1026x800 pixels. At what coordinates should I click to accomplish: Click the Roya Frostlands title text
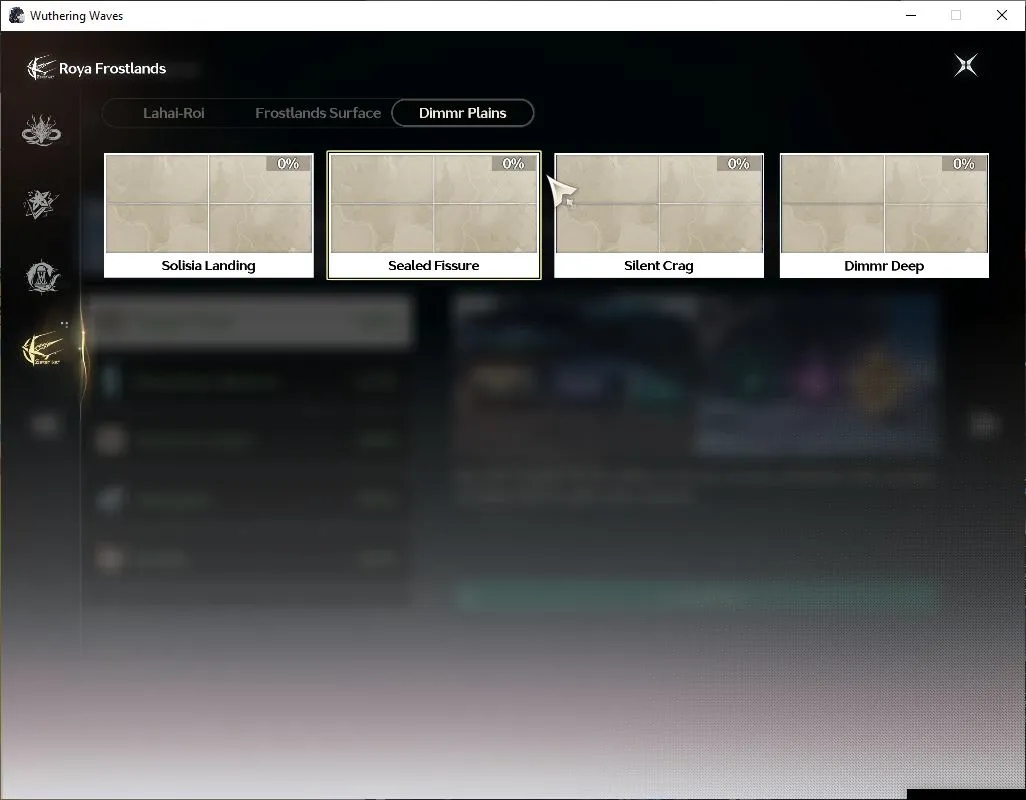(113, 69)
